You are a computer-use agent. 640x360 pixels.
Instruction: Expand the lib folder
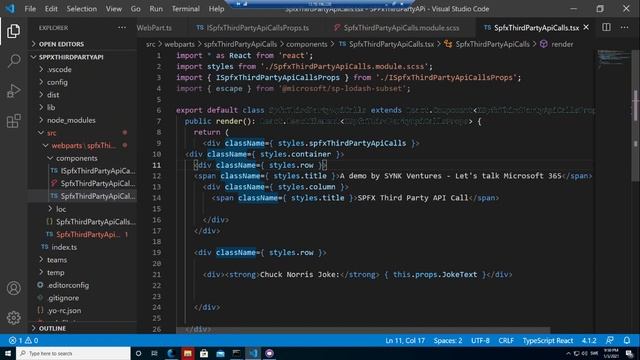click(x=51, y=107)
